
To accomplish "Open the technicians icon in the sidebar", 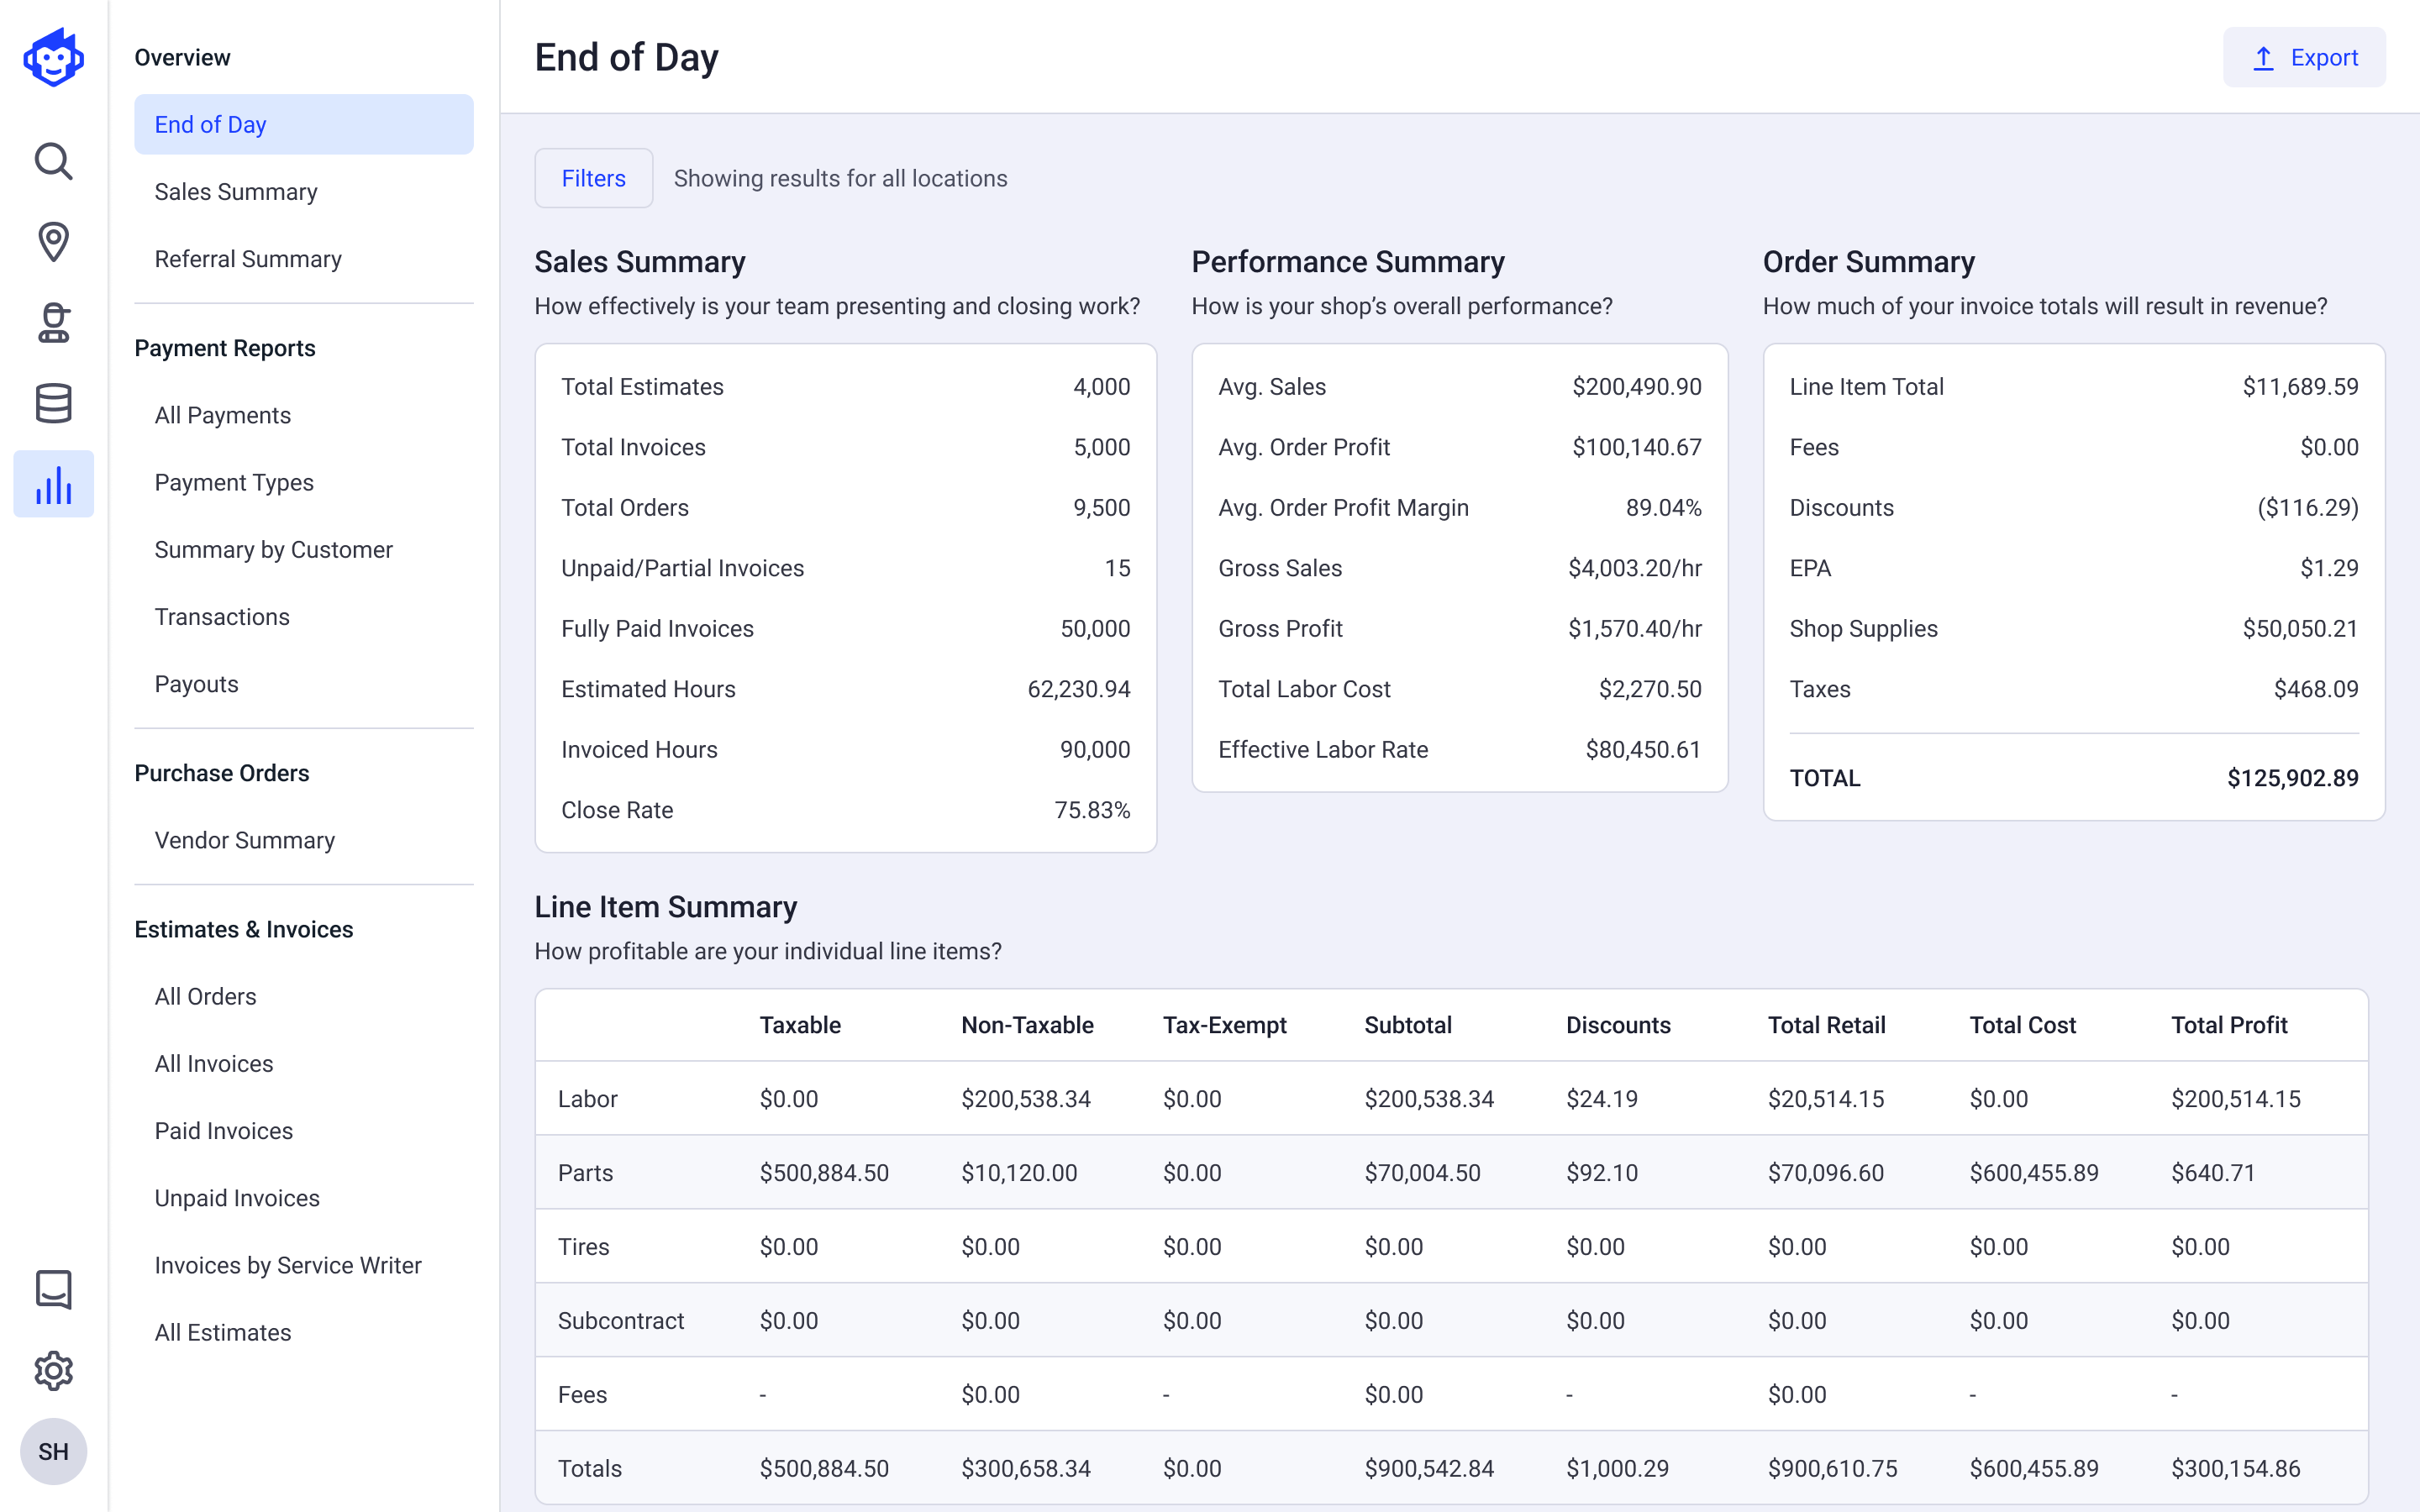I will click(53, 322).
